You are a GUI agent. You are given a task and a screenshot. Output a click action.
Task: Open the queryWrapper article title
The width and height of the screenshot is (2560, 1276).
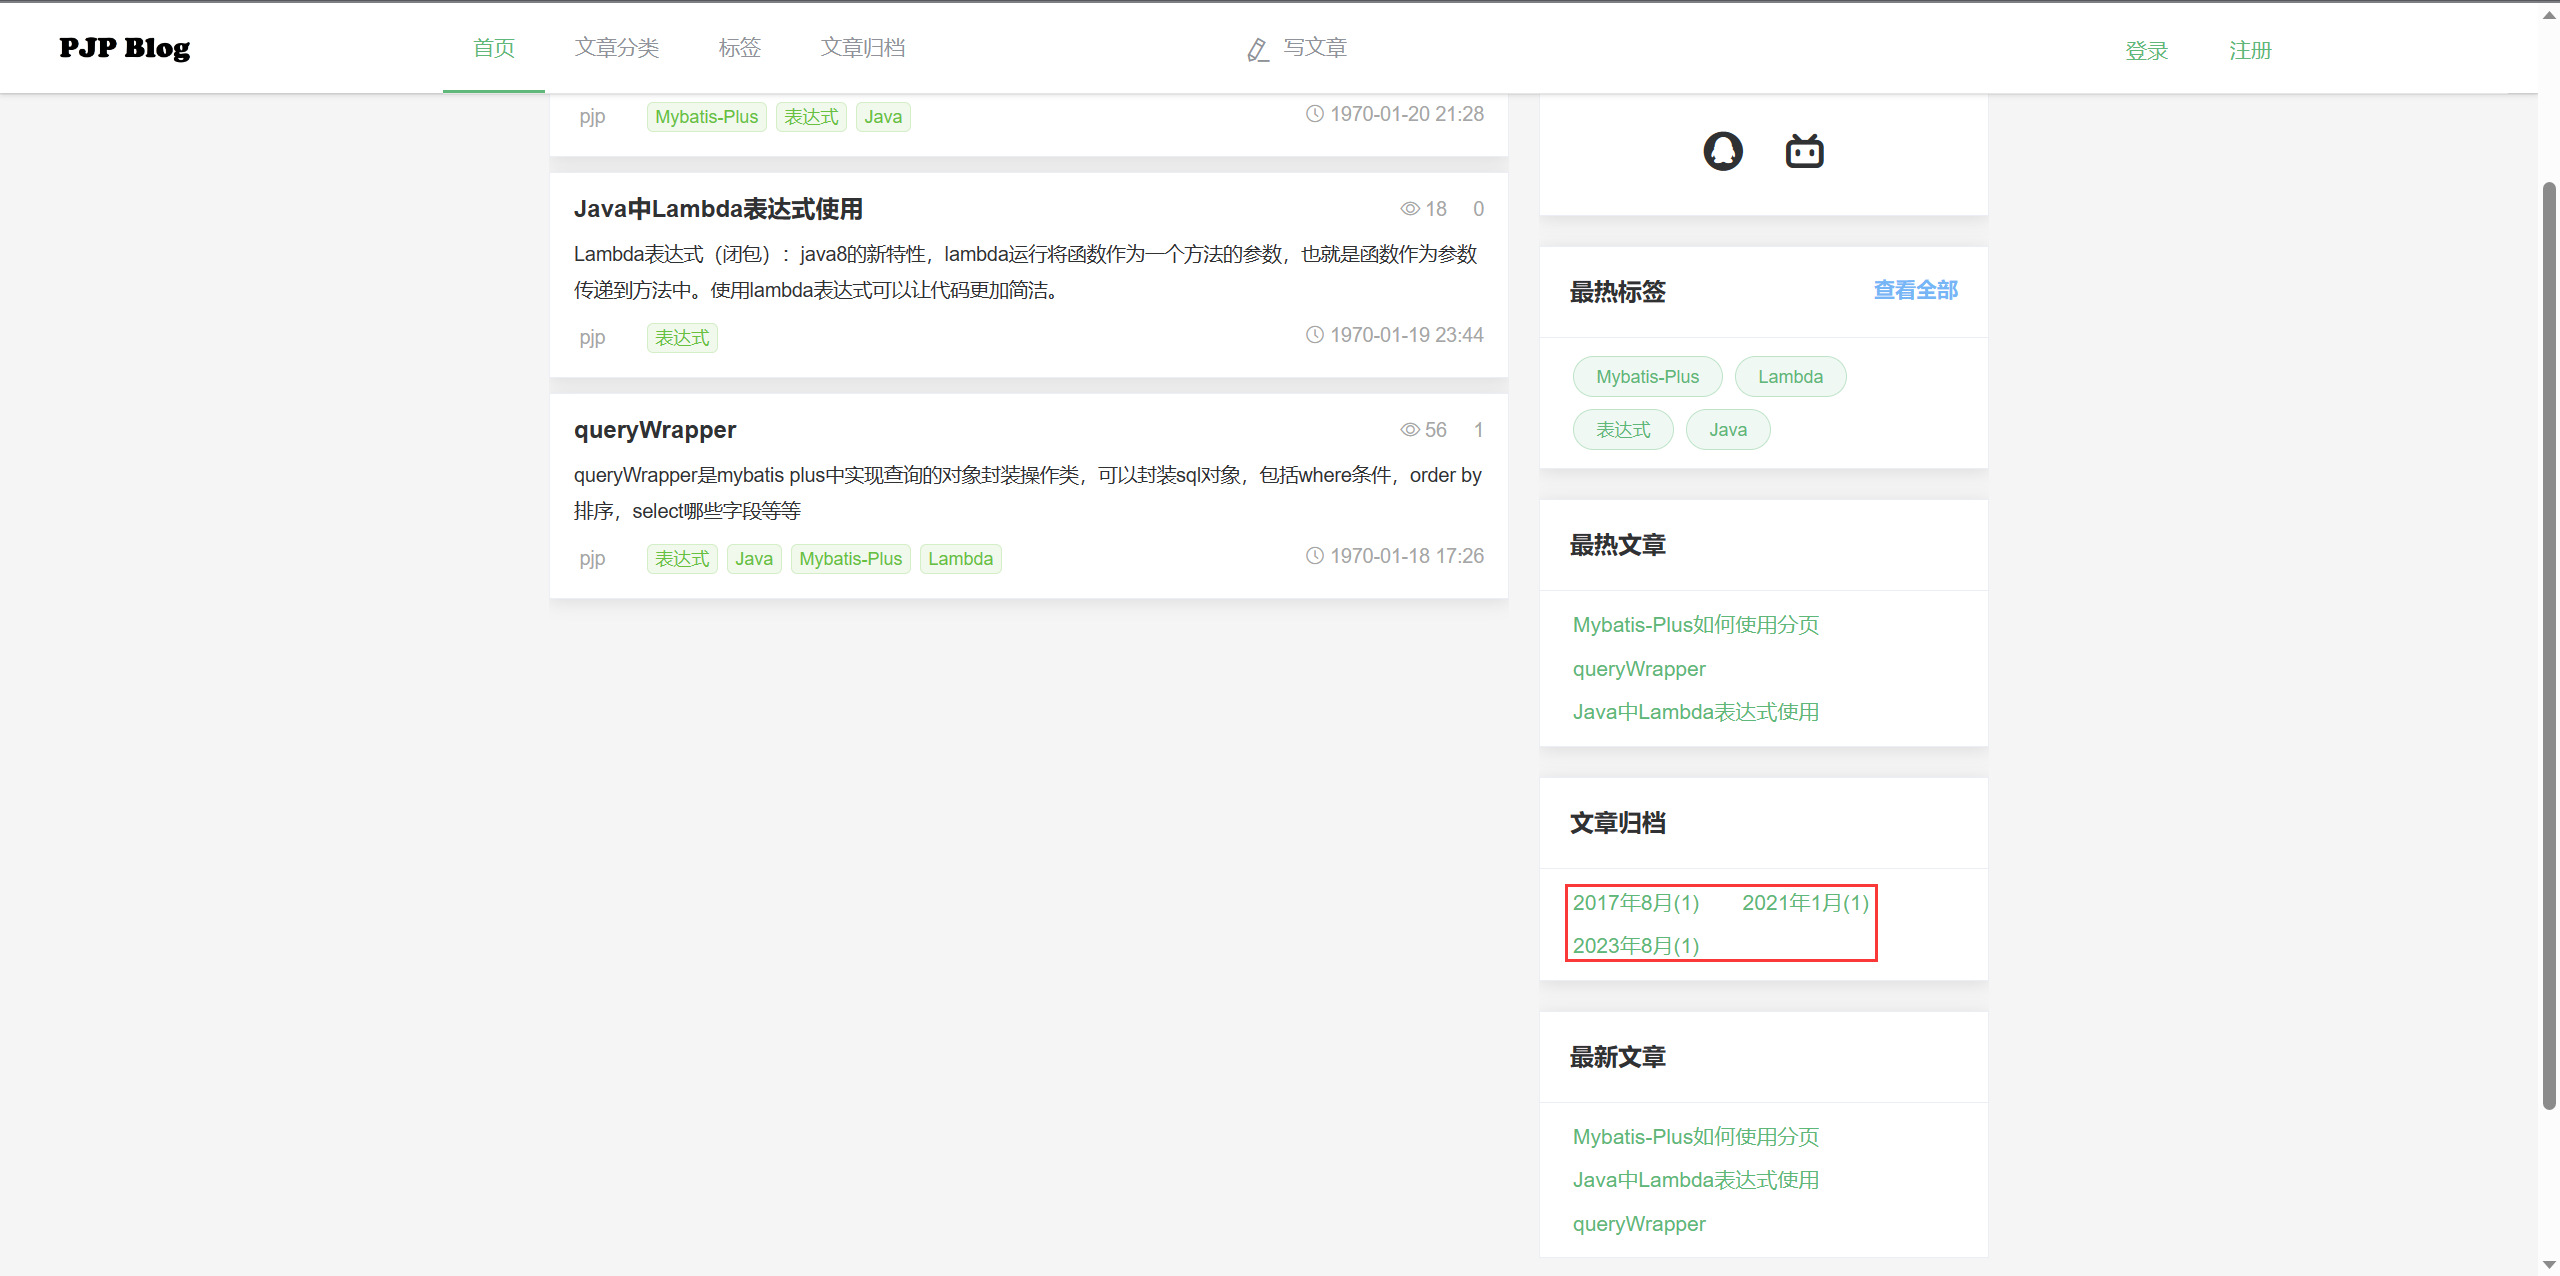[x=655, y=430]
